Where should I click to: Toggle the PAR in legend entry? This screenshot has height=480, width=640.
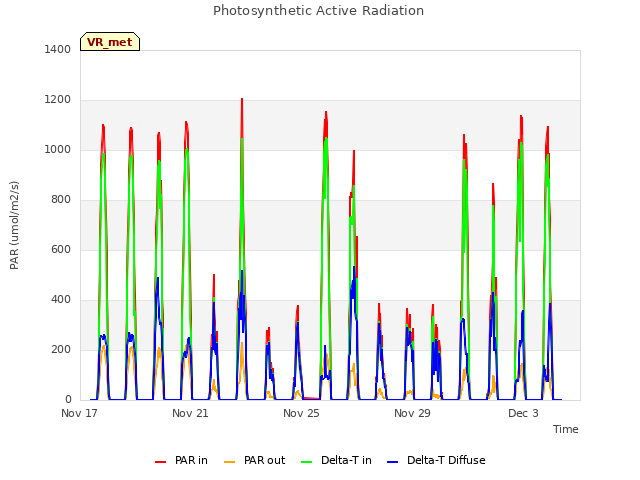181,460
